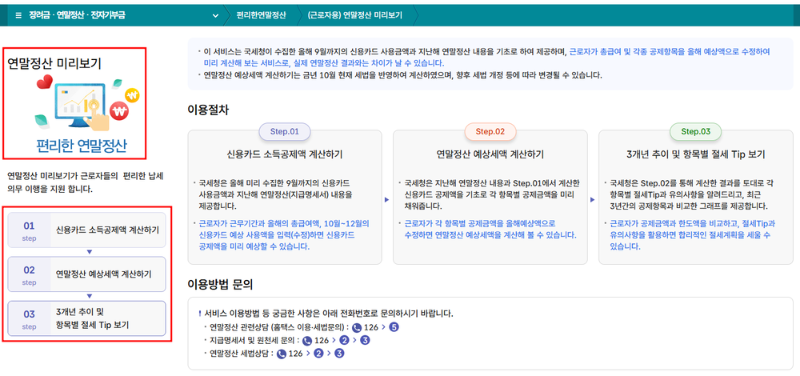
Task: Click the 신용카드 소득공제액 계산하기 card heading
Action: coord(285,155)
